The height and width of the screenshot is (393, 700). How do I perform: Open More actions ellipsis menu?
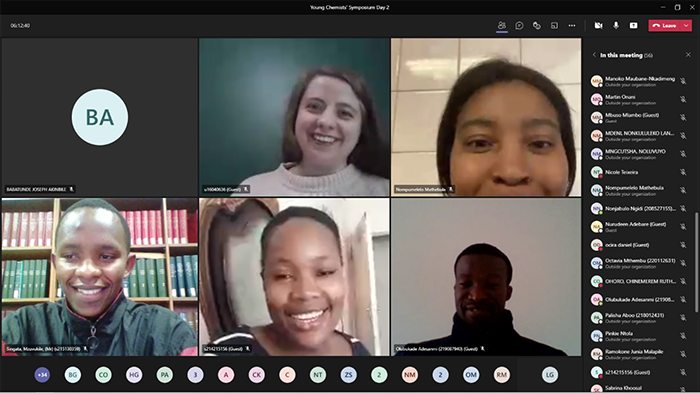[x=572, y=25]
